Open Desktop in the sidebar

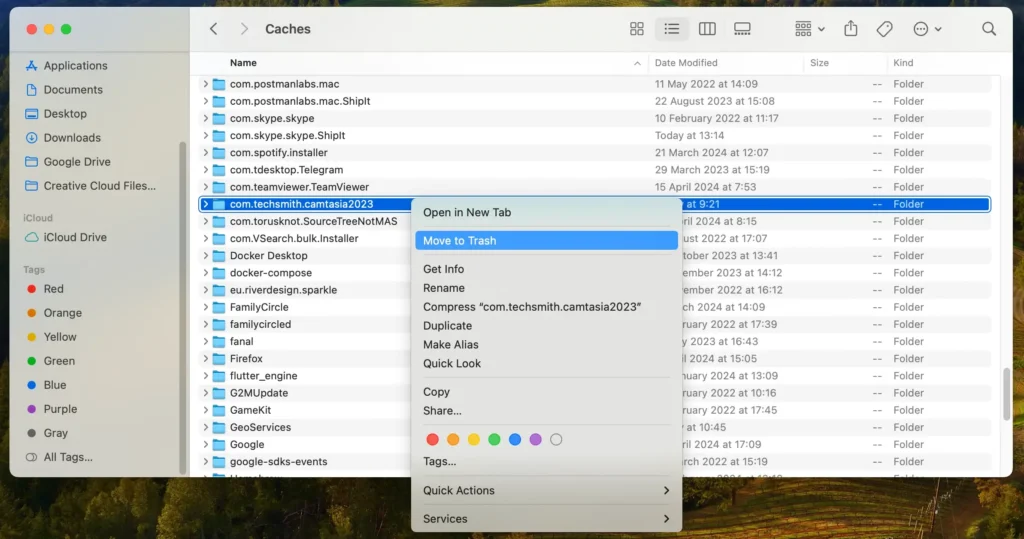[56, 114]
